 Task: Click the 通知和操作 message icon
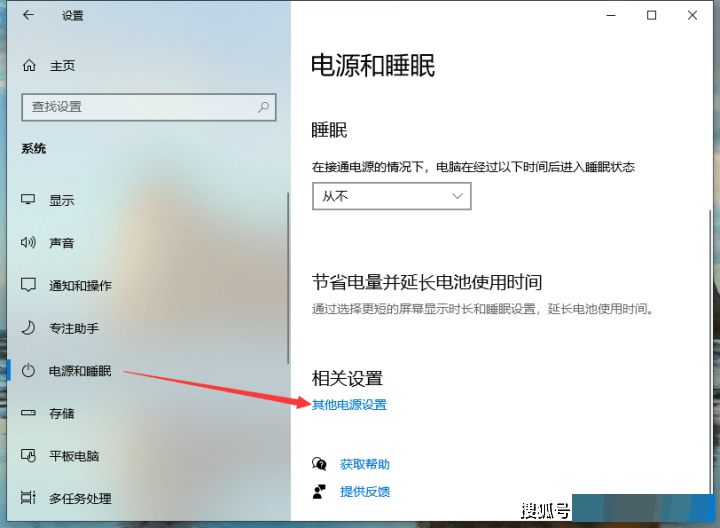click(x=28, y=285)
